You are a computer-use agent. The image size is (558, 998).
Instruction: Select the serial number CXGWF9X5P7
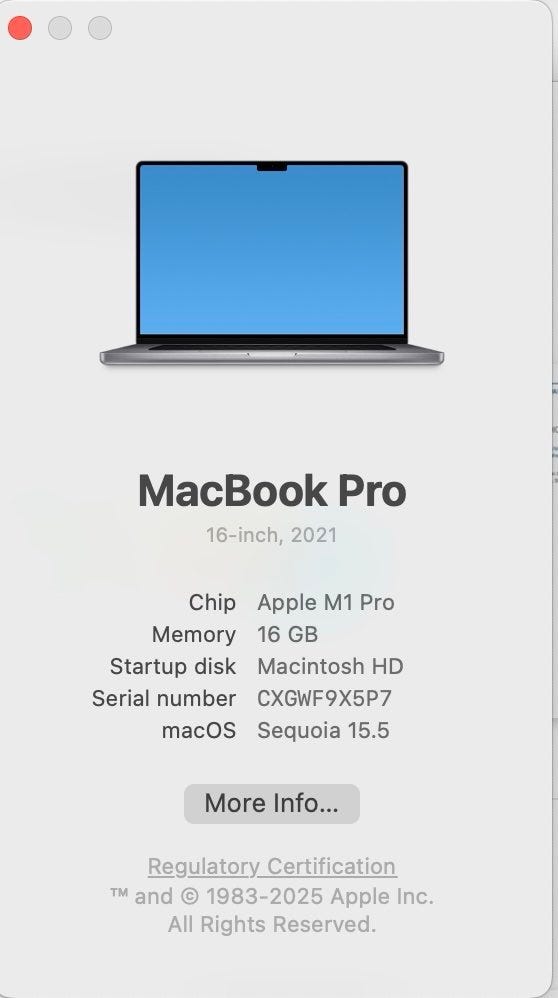(324, 698)
